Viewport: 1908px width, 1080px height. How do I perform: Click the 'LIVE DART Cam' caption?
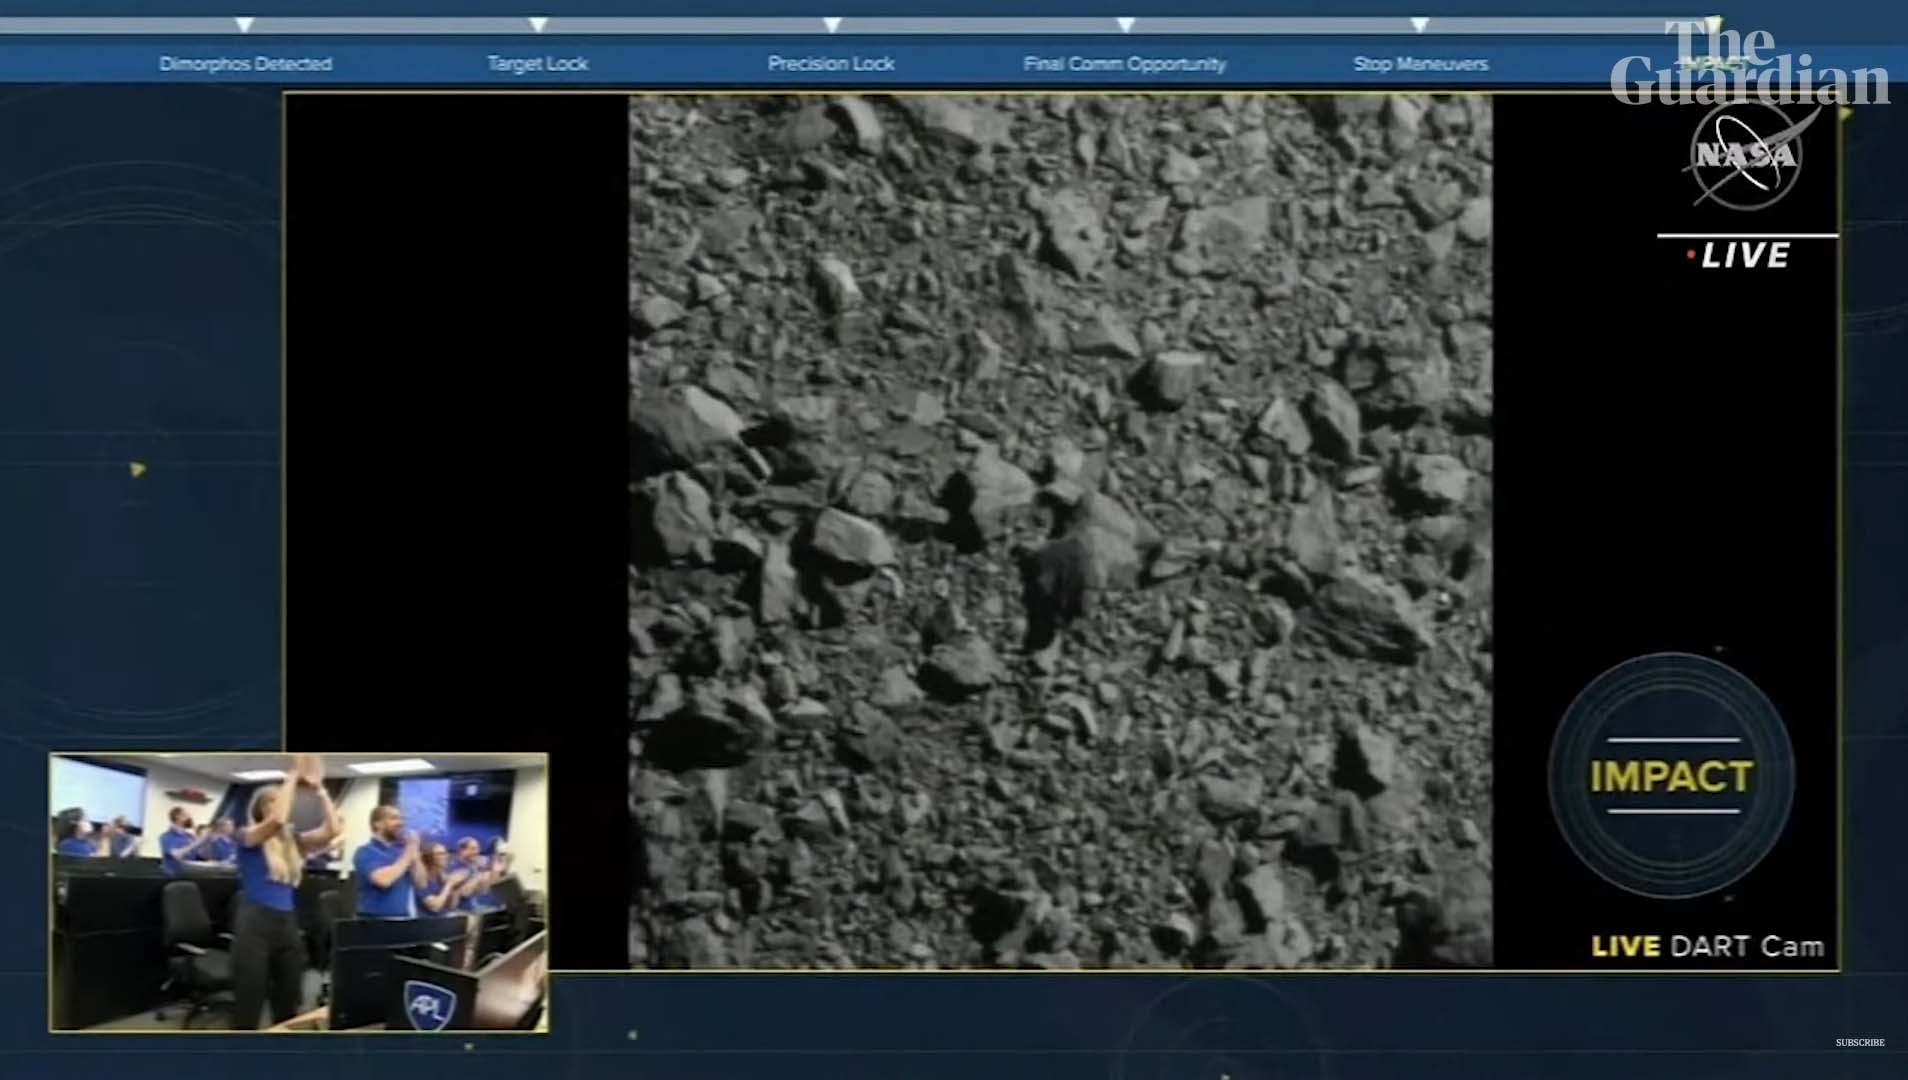point(1708,946)
